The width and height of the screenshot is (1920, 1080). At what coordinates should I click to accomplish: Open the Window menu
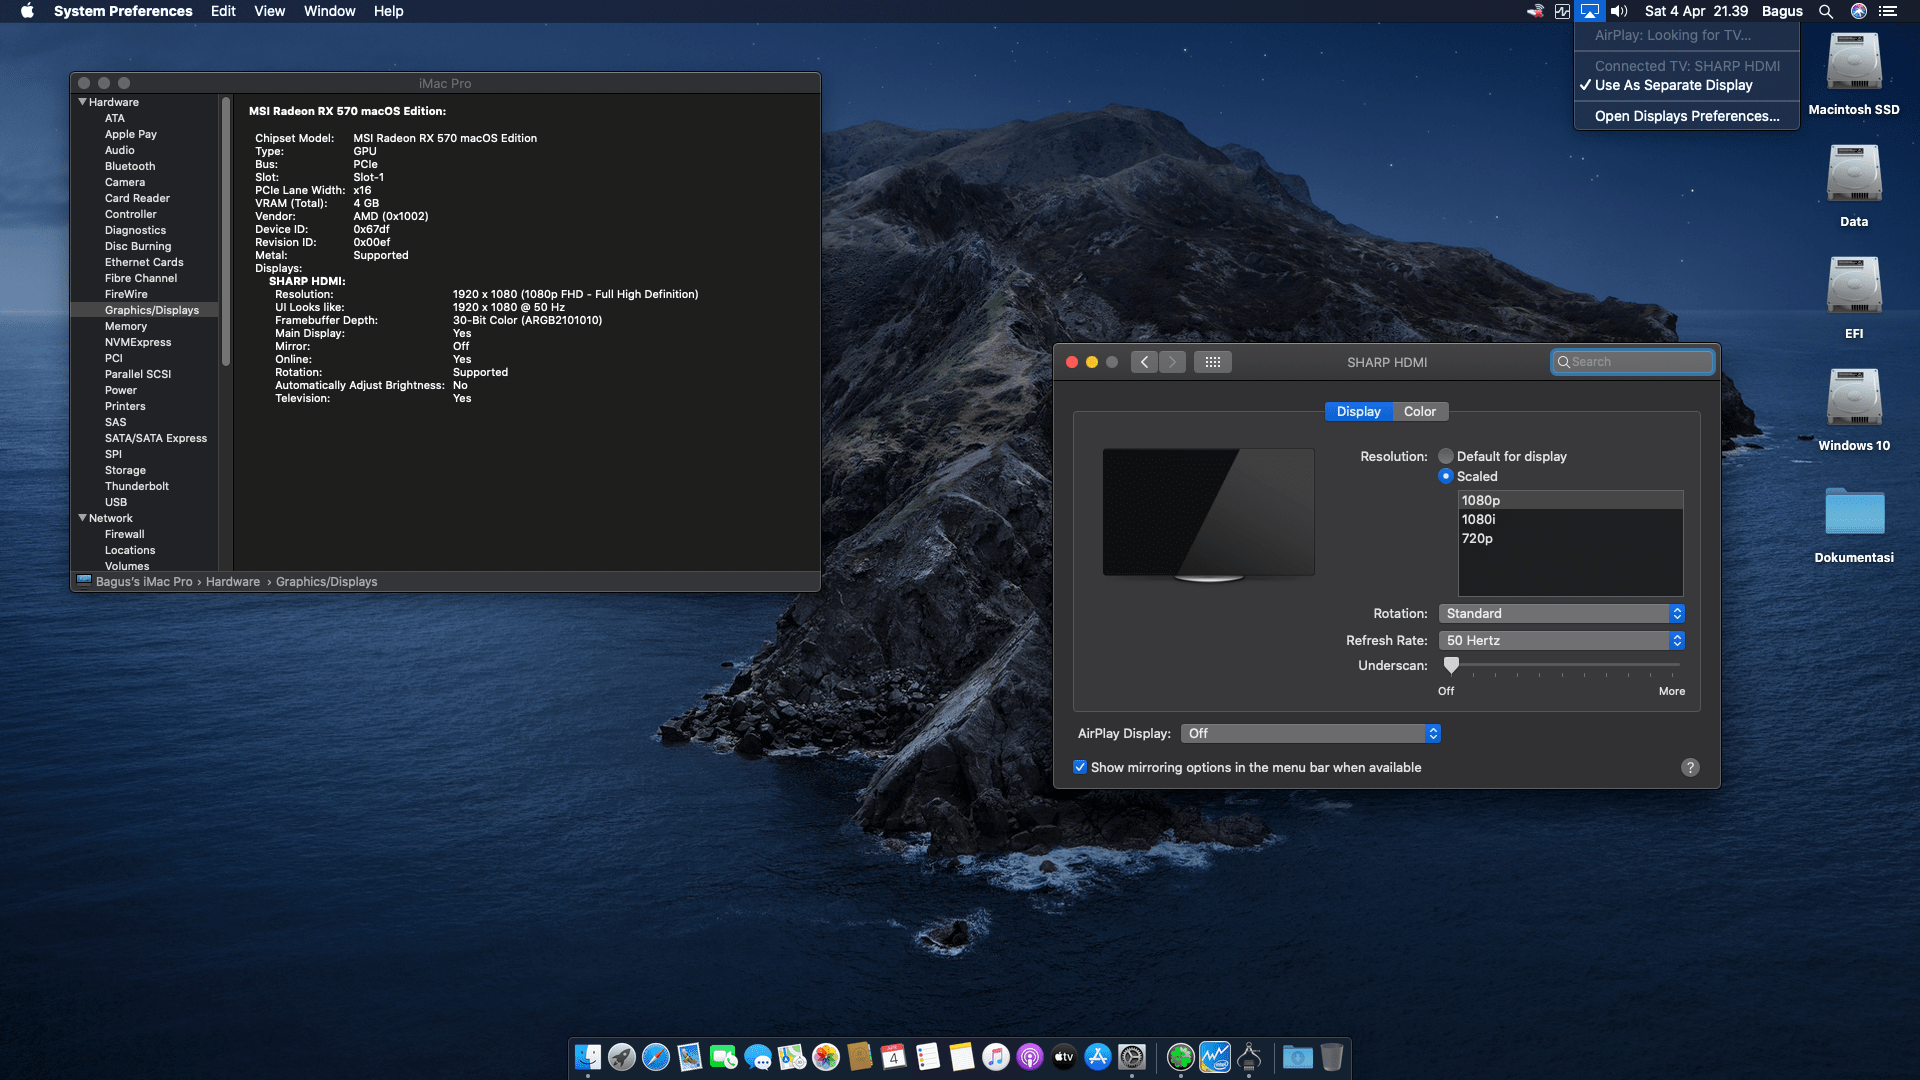(329, 11)
